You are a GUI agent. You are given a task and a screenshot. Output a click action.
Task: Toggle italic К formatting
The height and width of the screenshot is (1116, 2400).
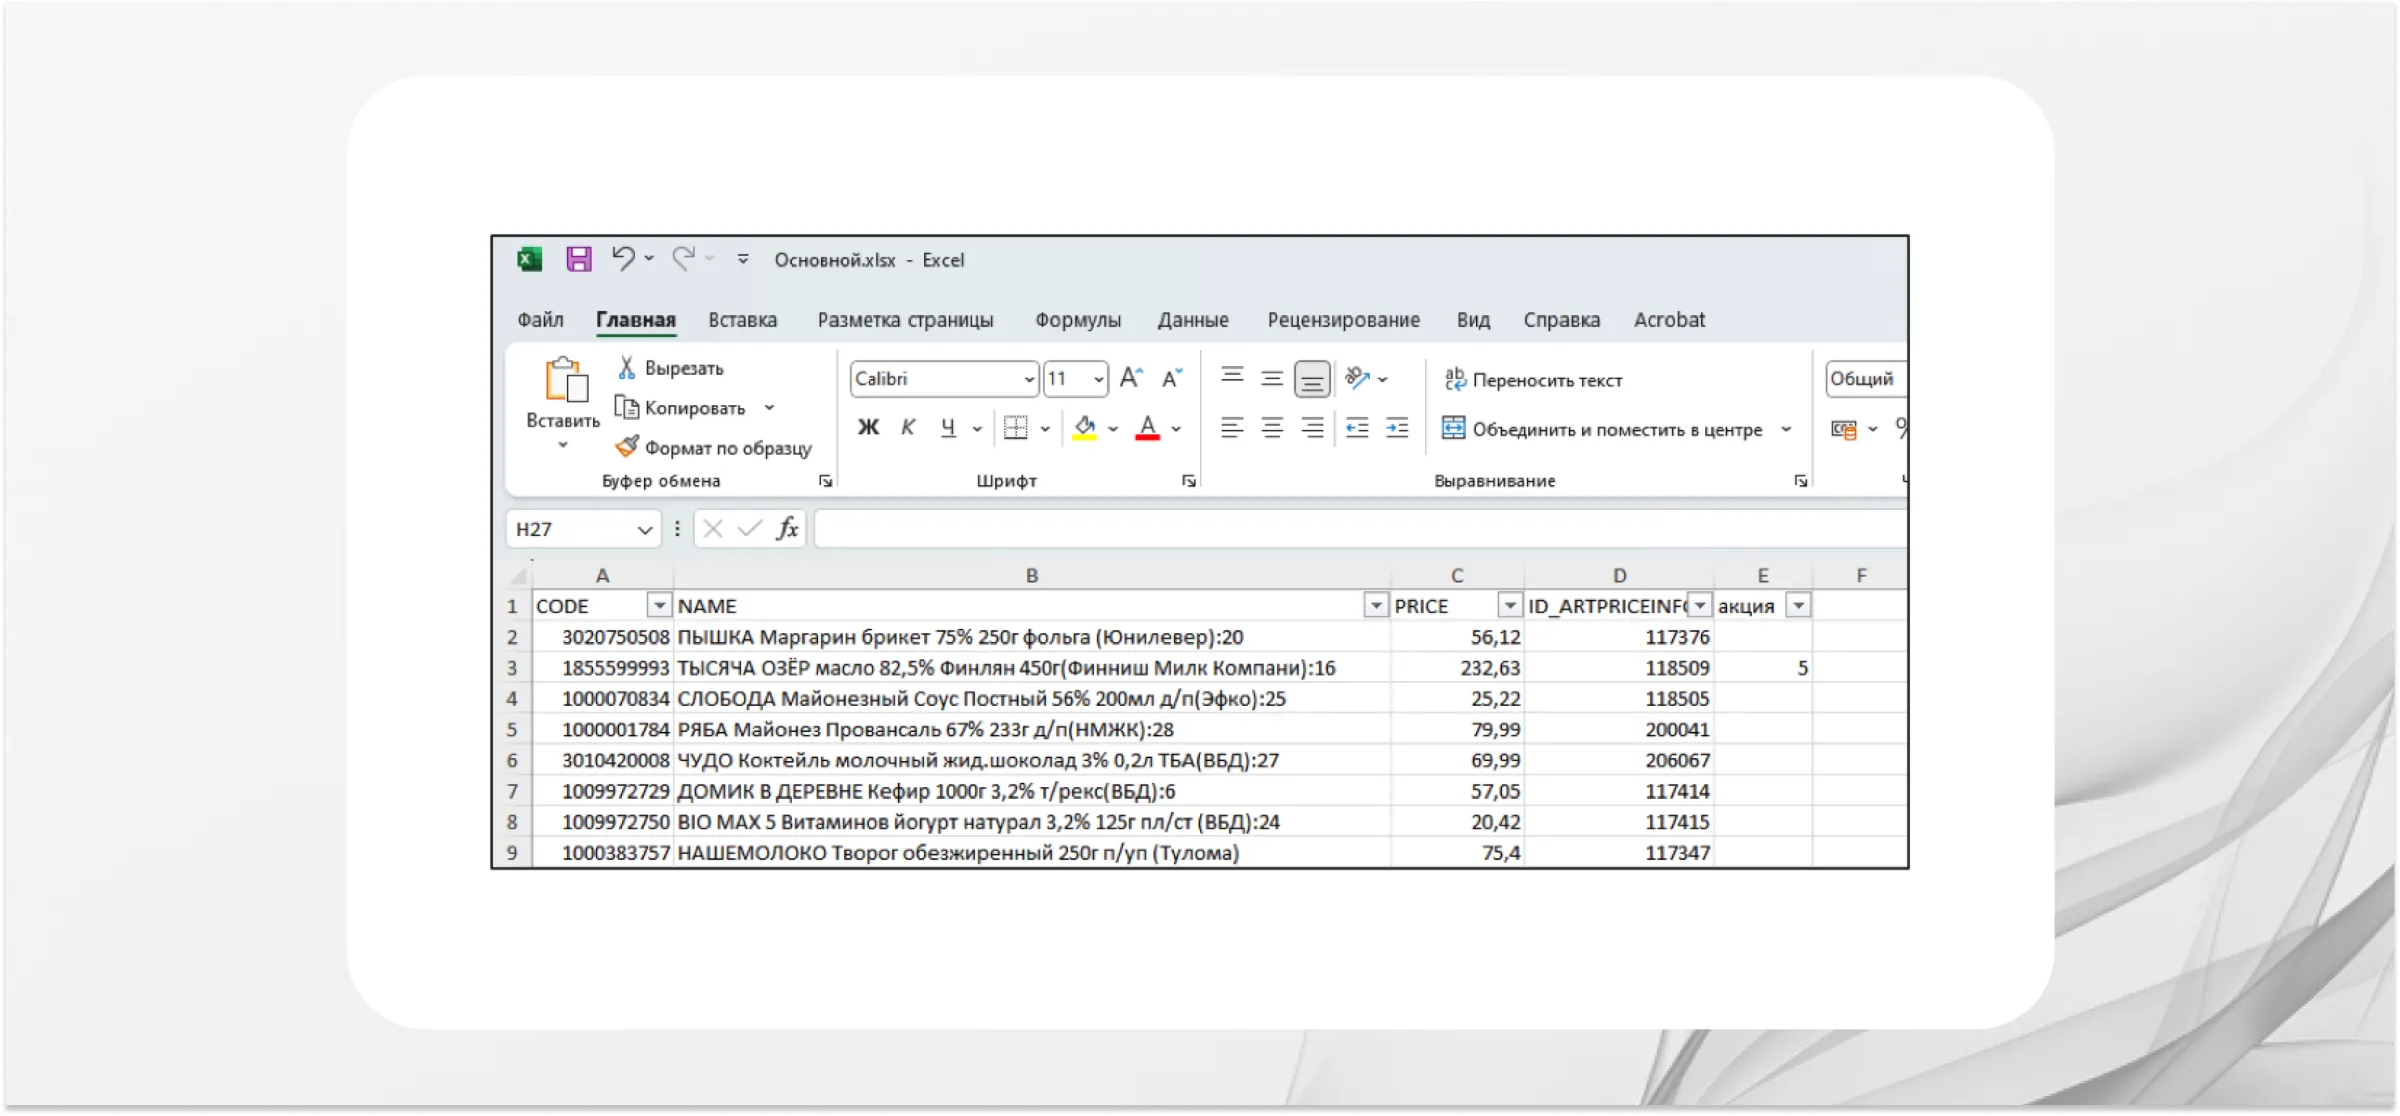908,428
